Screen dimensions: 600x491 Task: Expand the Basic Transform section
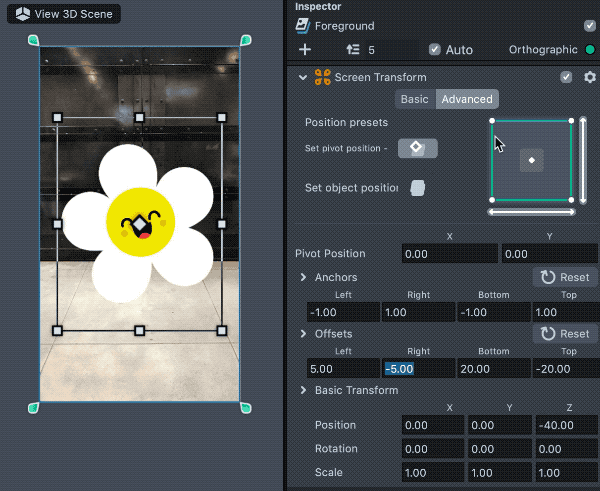pos(303,390)
